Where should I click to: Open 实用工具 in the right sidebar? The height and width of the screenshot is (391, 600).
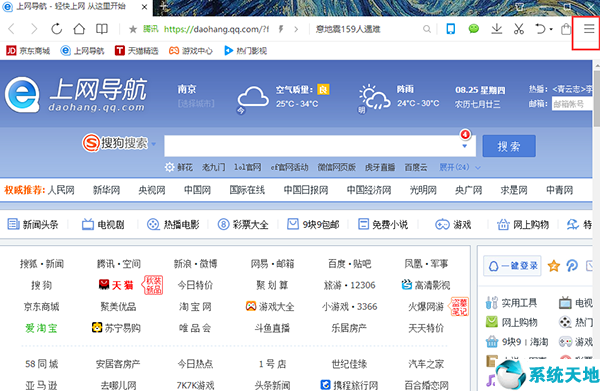point(511,303)
